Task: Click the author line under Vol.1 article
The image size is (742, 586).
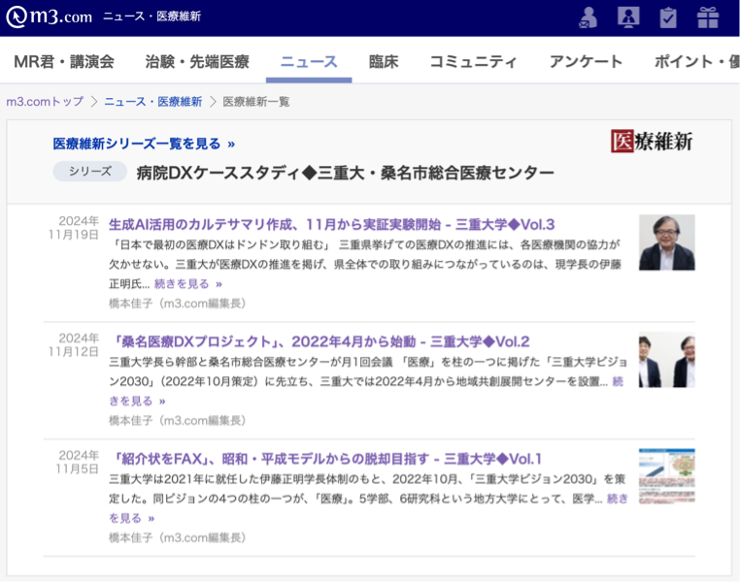Action: pyautogui.click(x=177, y=538)
